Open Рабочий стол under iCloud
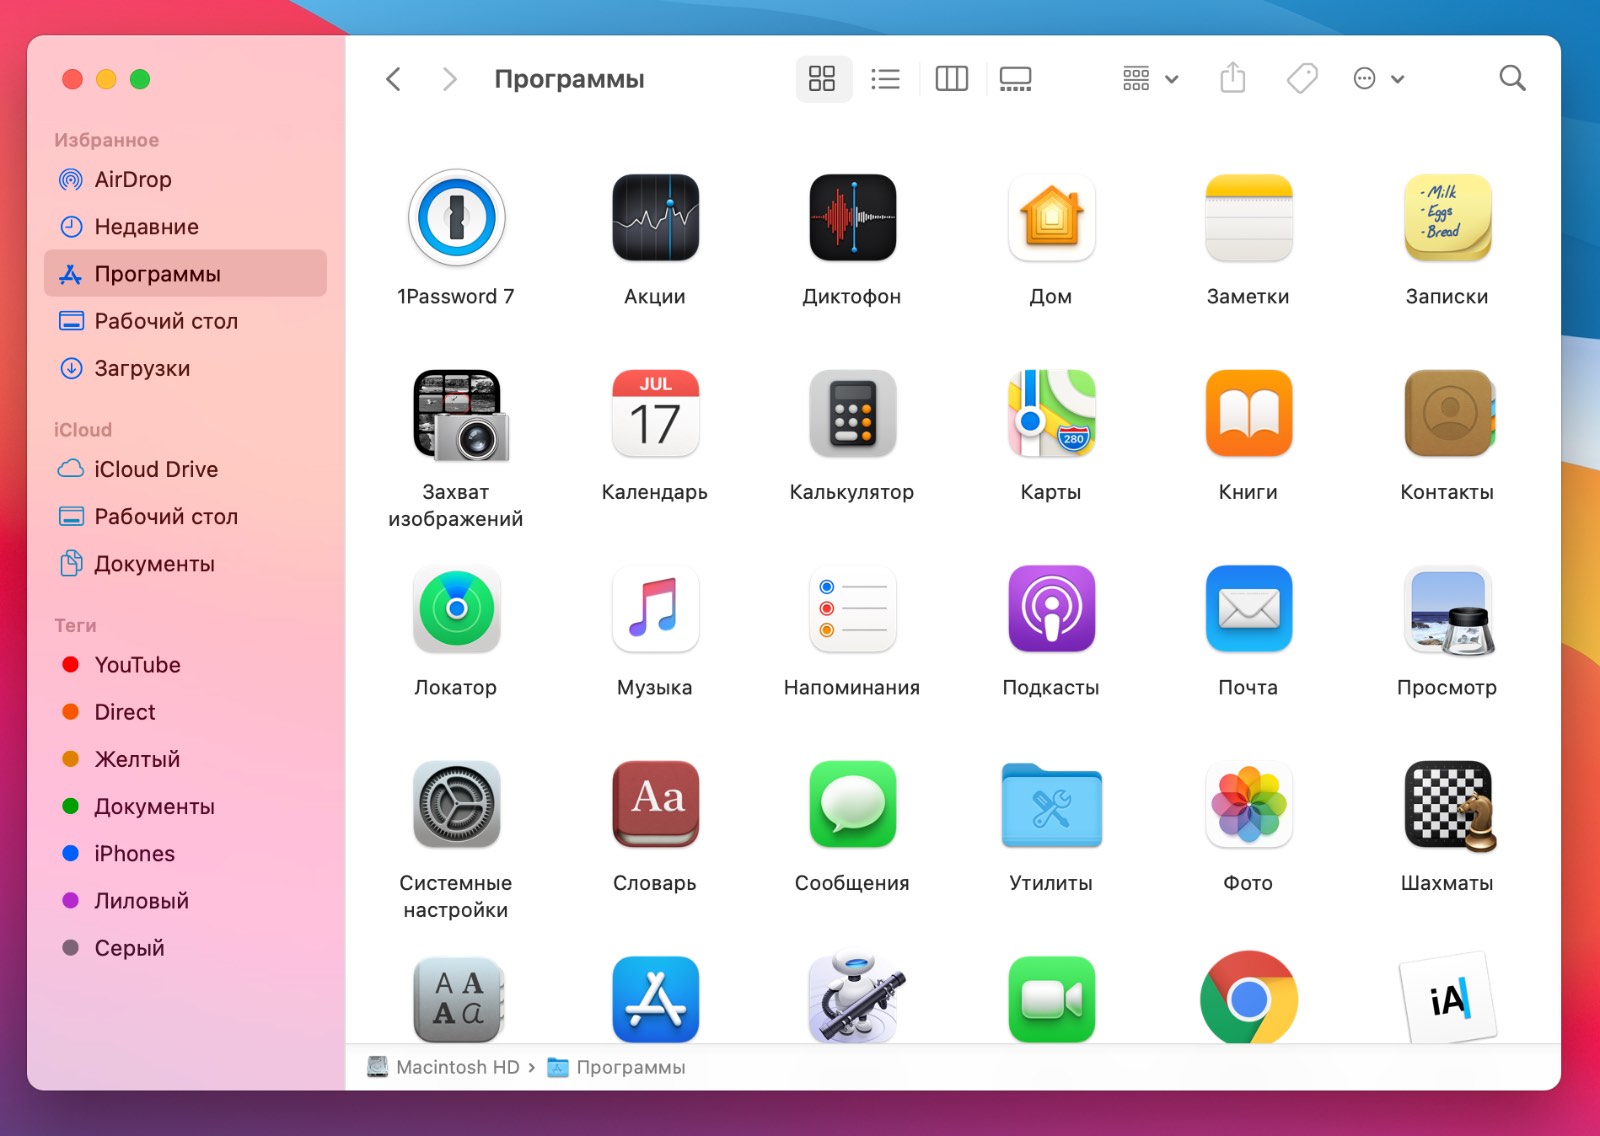Image resolution: width=1600 pixels, height=1136 pixels. click(185, 516)
